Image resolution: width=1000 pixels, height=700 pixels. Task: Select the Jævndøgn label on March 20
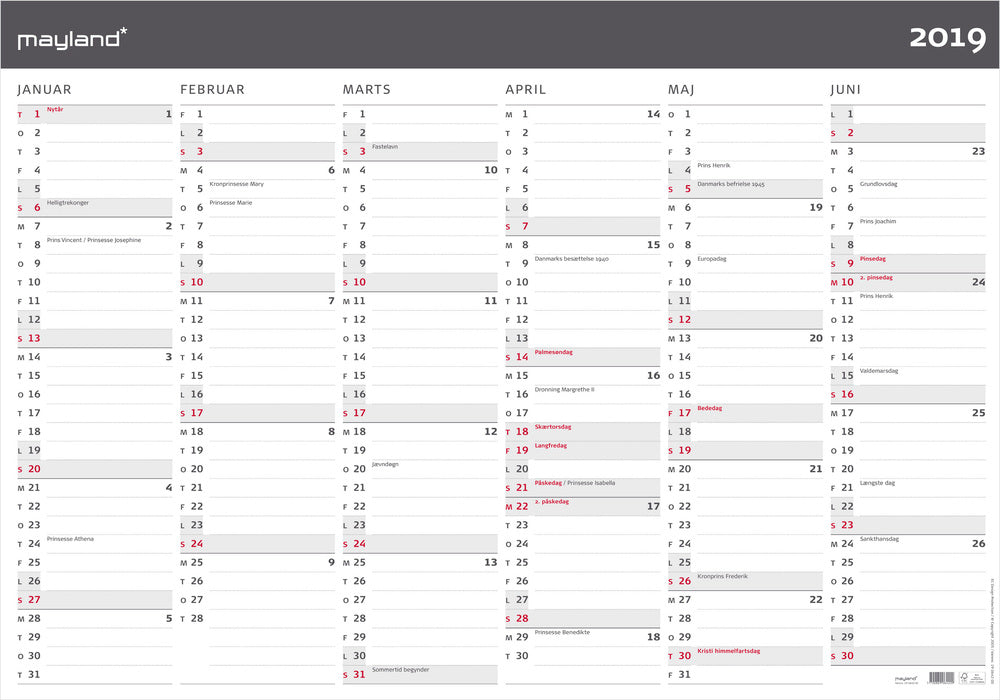385,464
